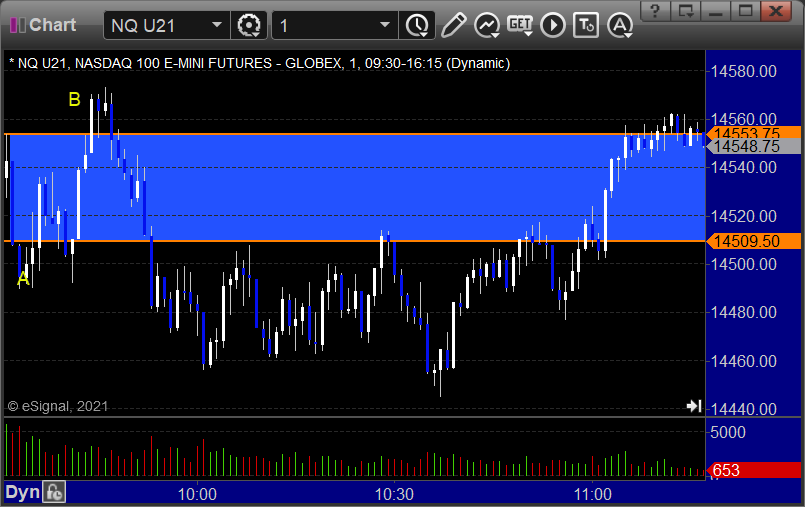
Task: Minimize the Chart window
Action: pyautogui.click(x=716, y=11)
